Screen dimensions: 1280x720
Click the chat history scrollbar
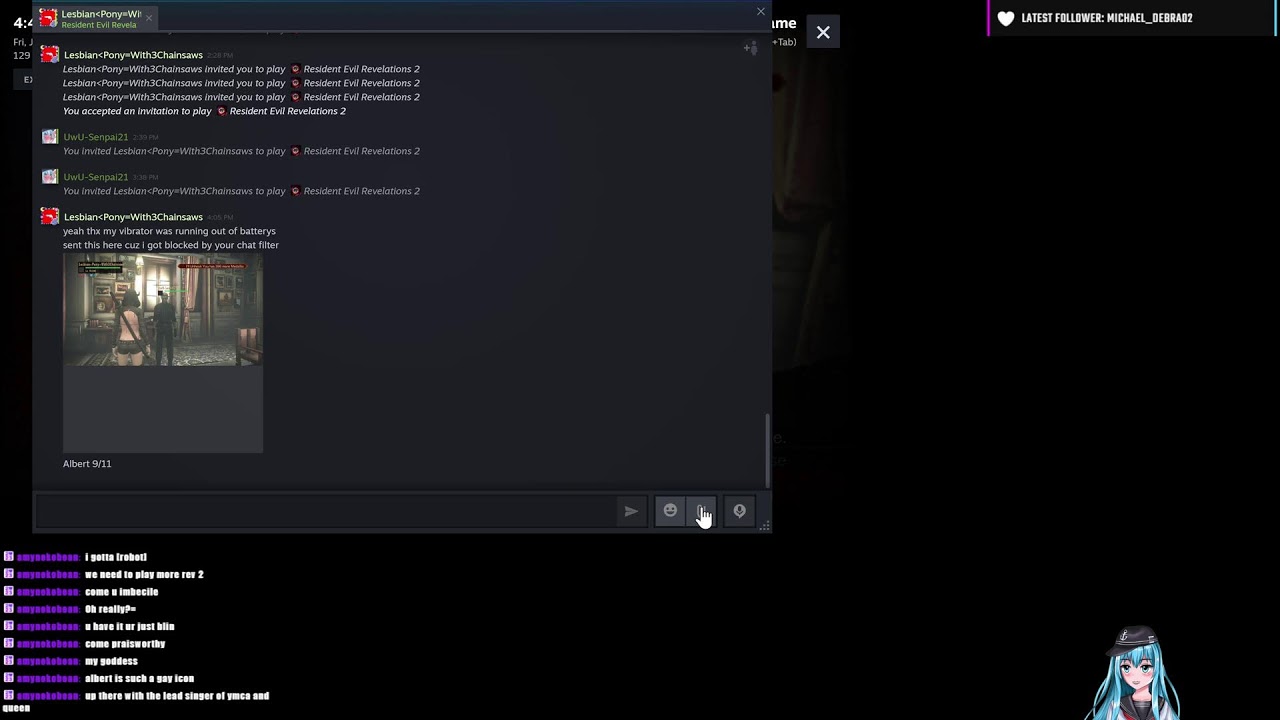pyautogui.click(x=768, y=450)
